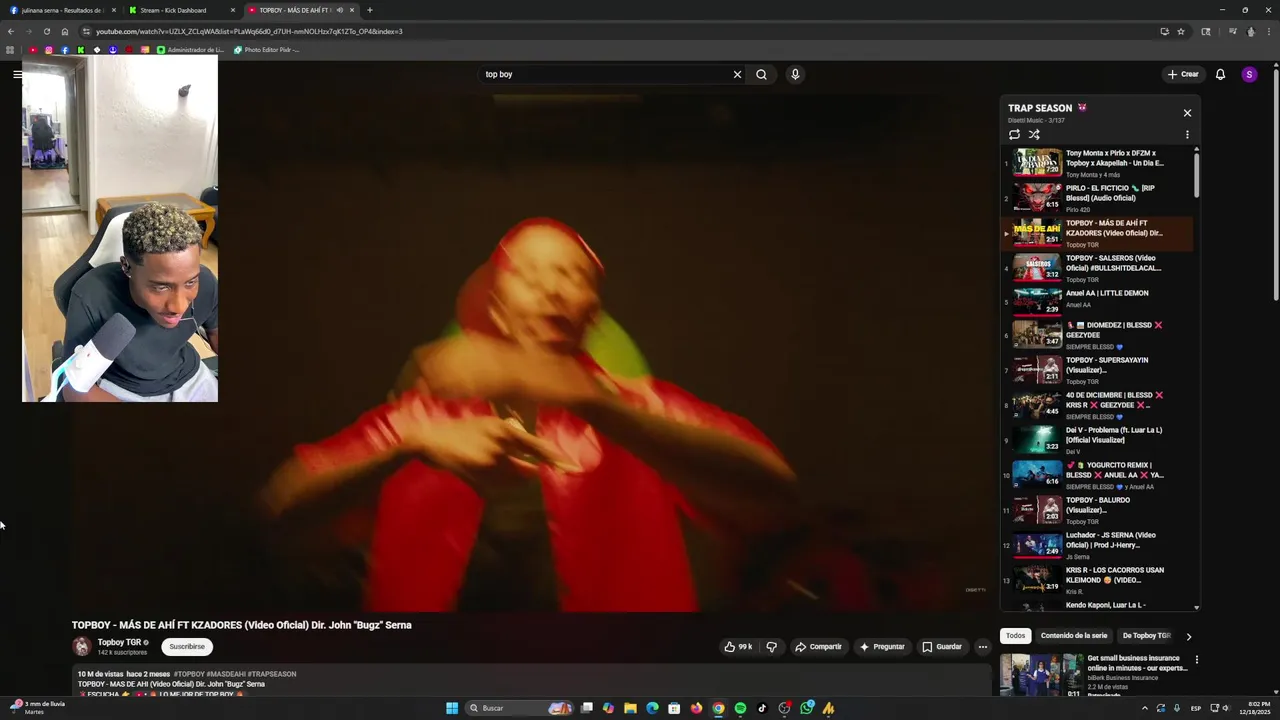1280x720 pixels.
Task: Open the Kick bookmark icon
Action: [x=81, y=49]
